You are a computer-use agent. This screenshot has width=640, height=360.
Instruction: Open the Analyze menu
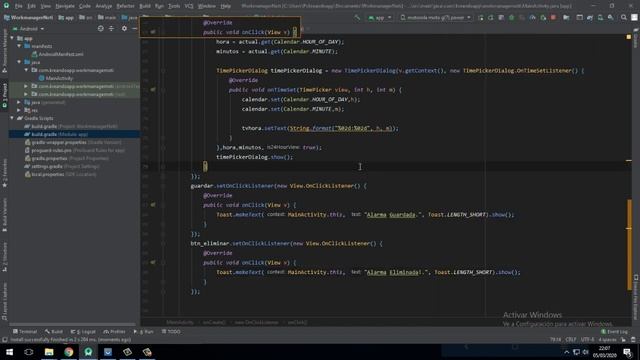click(104, 6)
